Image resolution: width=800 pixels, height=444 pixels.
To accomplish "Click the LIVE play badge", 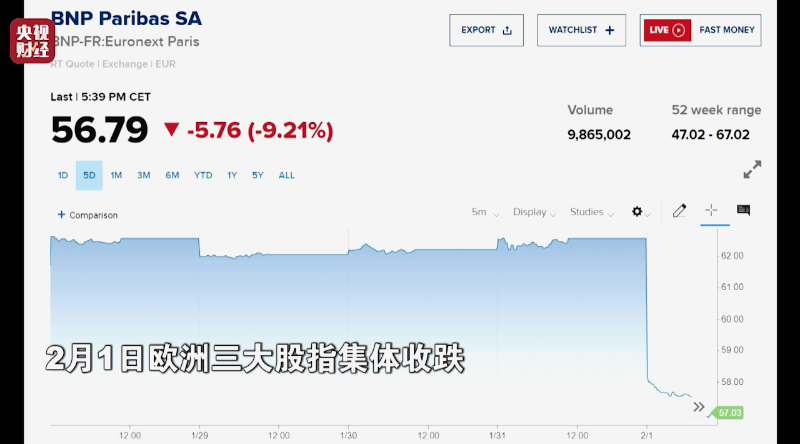I will (x=667, y=30).
